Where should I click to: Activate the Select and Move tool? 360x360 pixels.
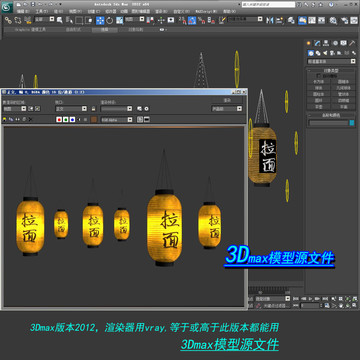pyautogui.click(x=100, y=20)
